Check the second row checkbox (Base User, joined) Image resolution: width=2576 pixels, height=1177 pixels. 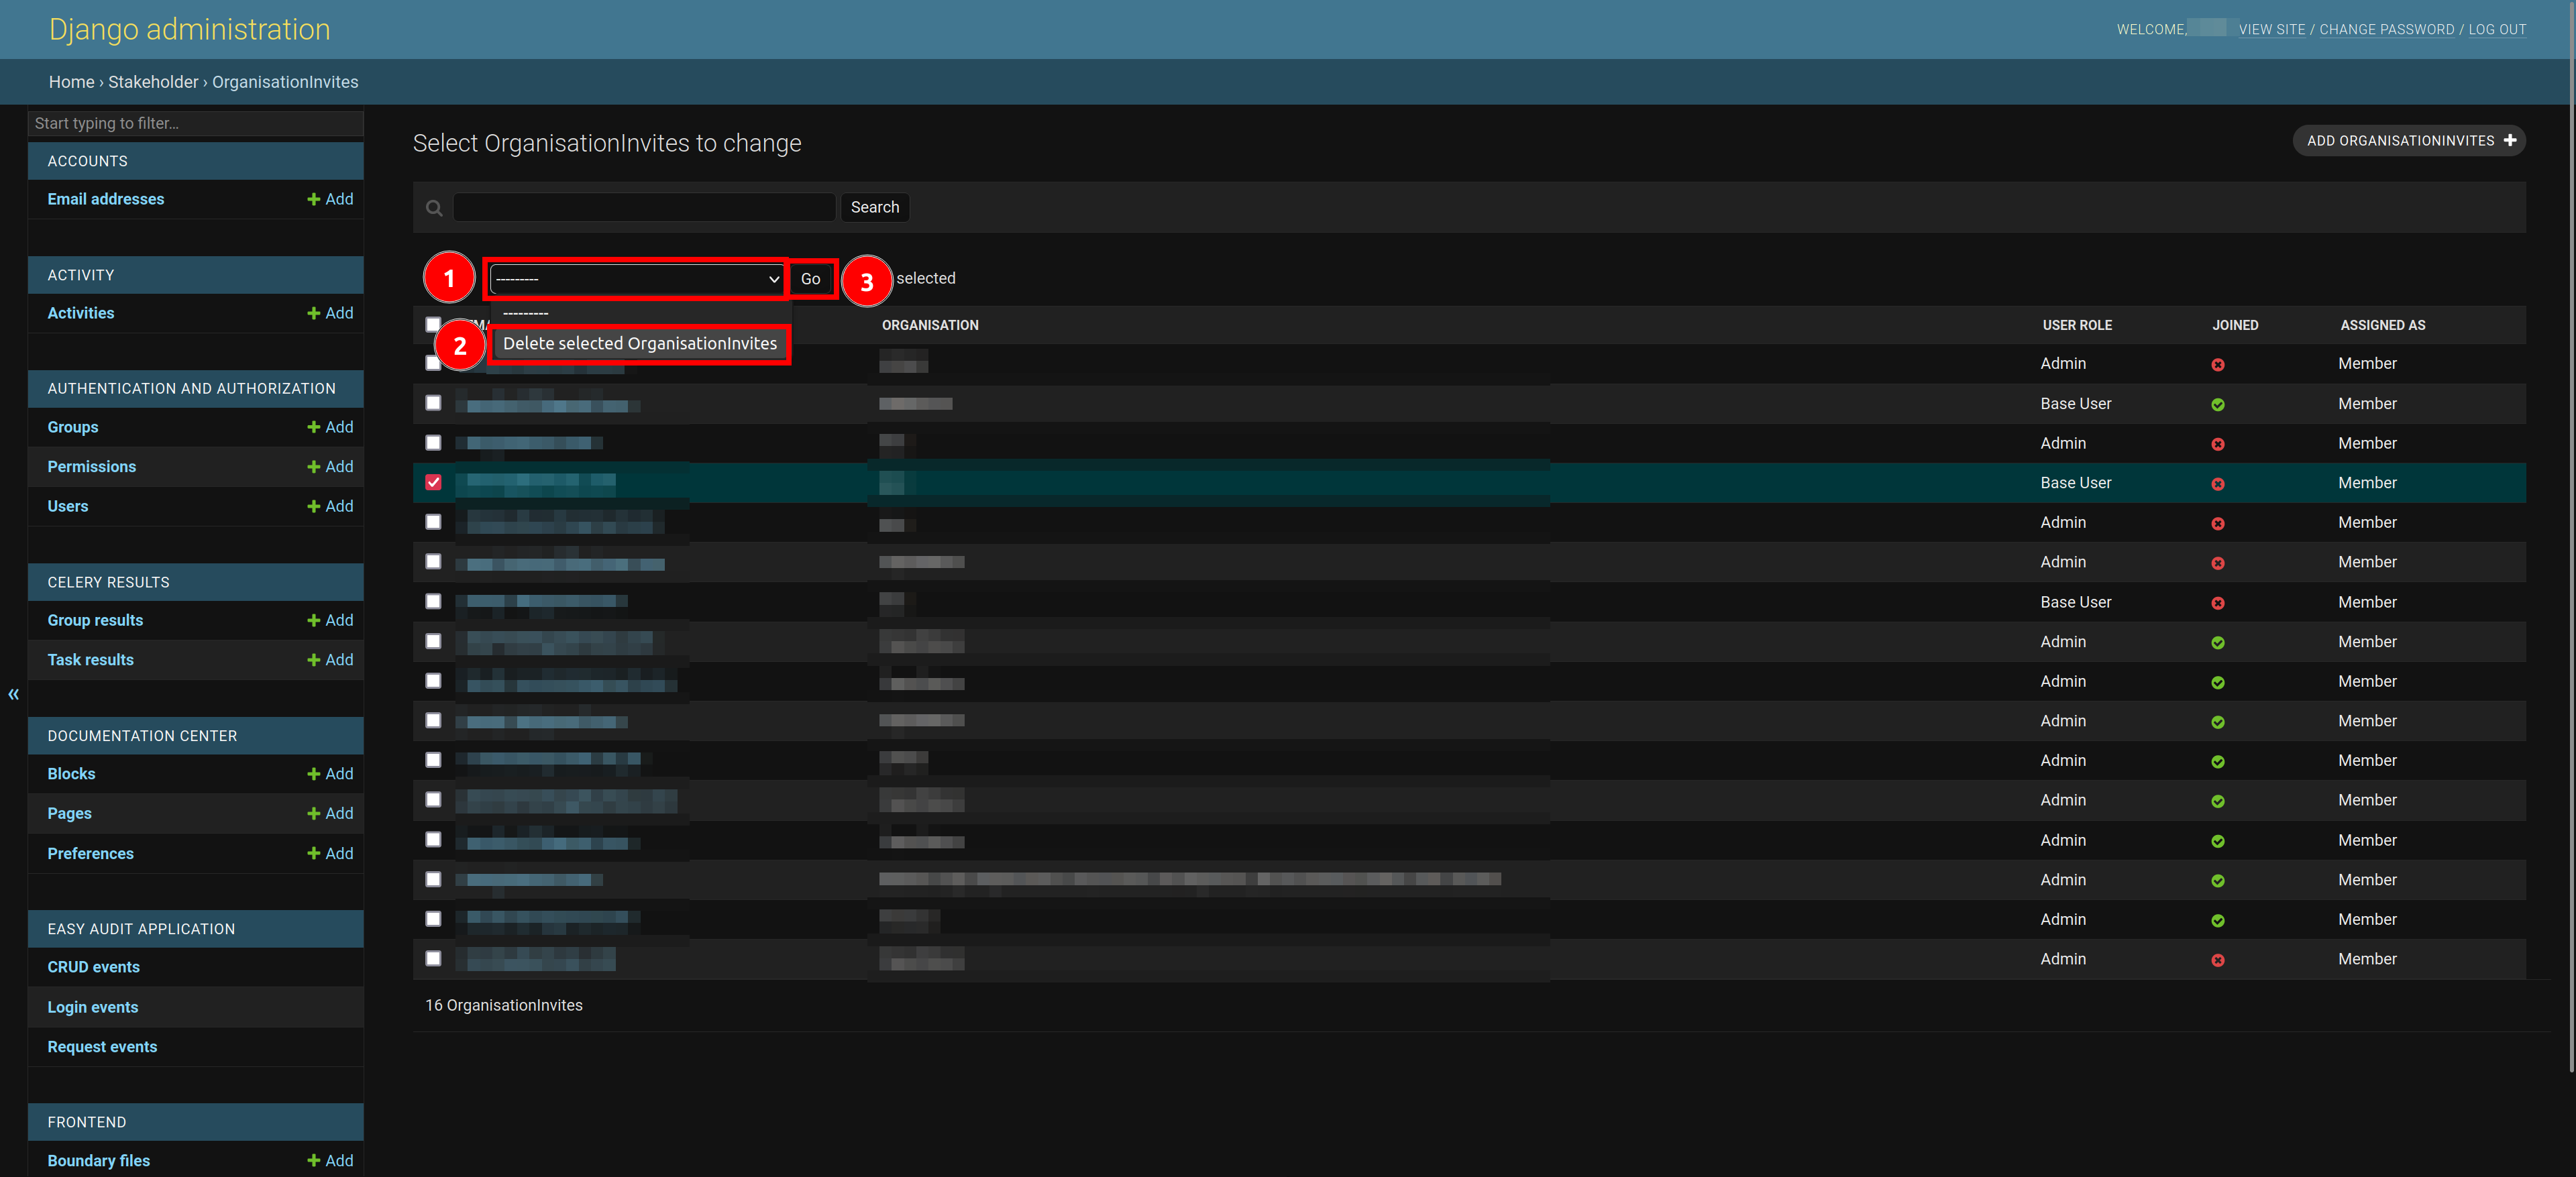point(433,403)
